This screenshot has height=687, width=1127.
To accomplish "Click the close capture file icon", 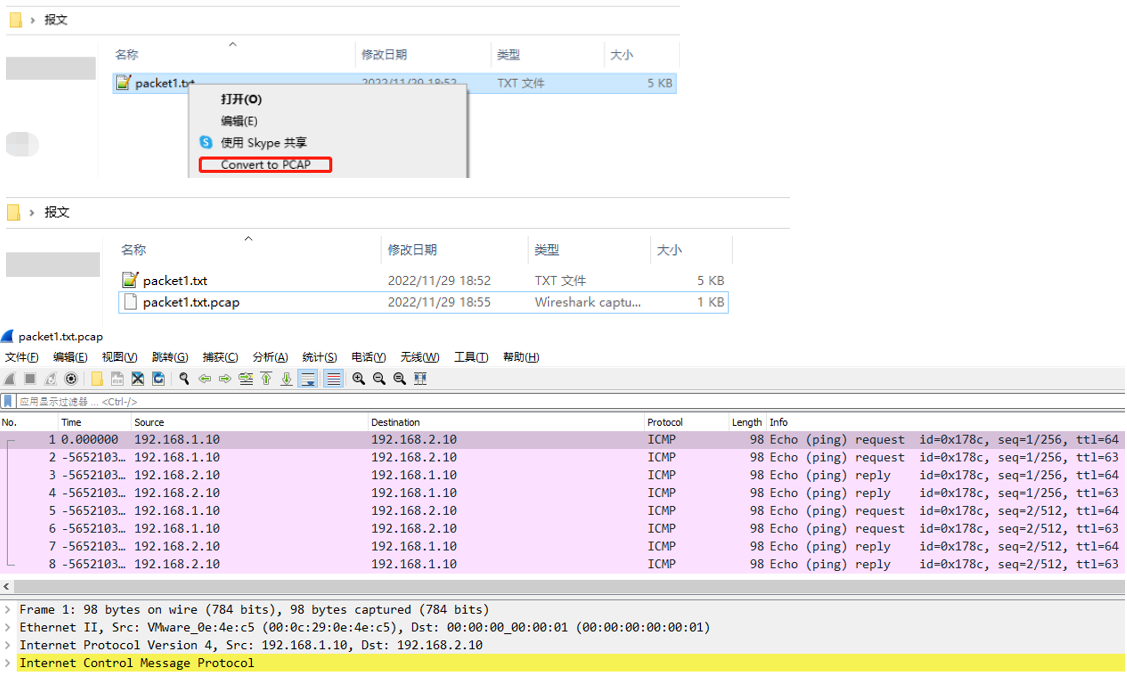I will 138,379.
